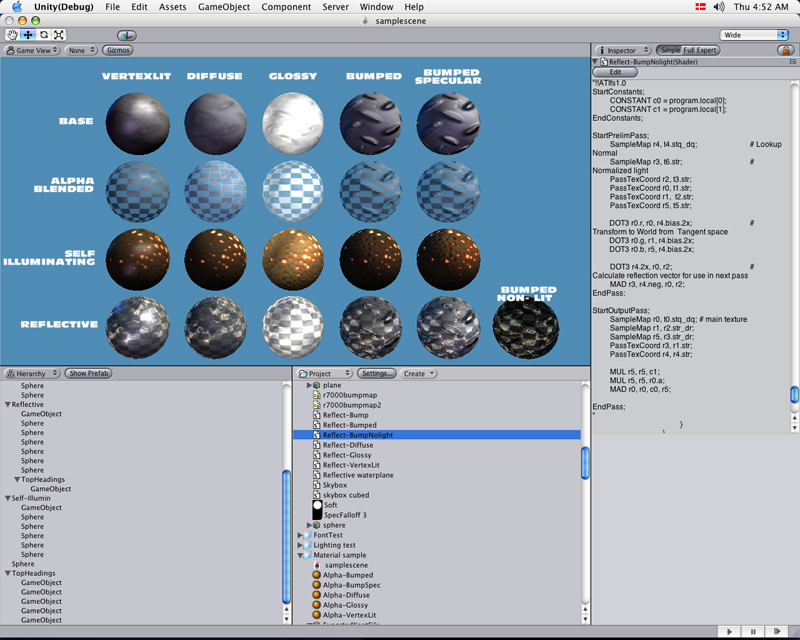Click the Pause icon at the bottom right
The image size is (800, 640).
coord(753,631)
